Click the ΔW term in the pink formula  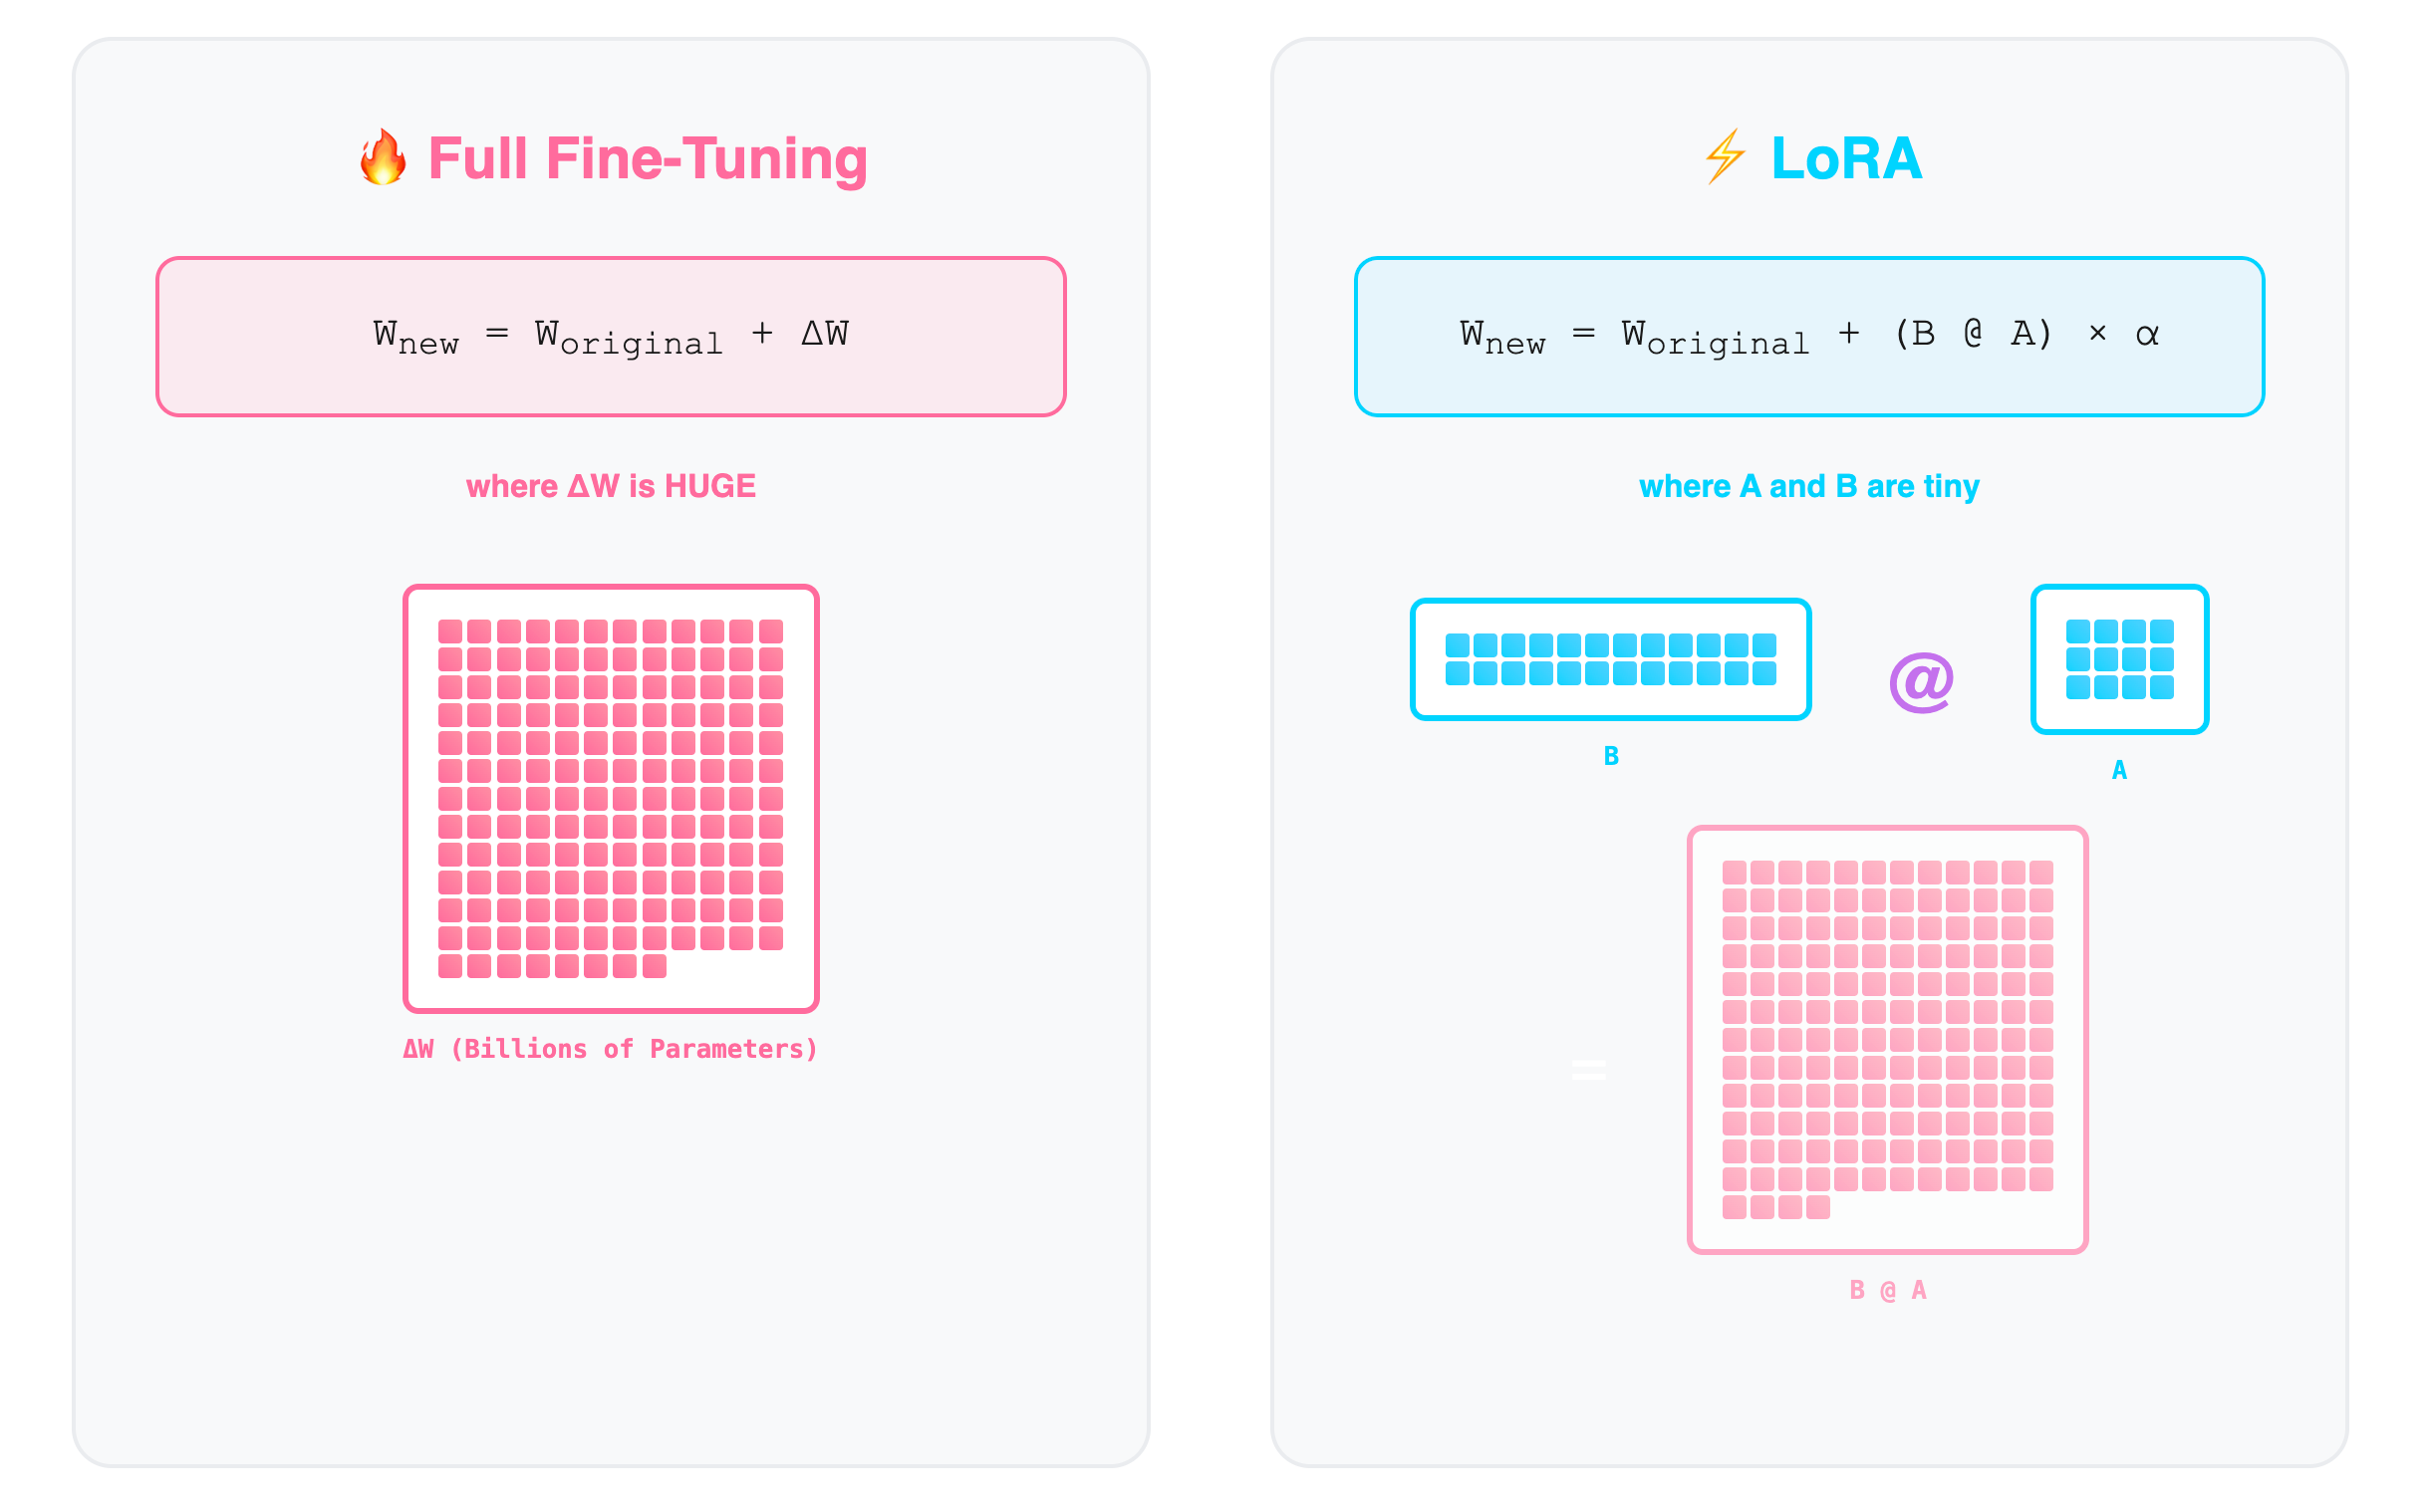pos(825,333)
